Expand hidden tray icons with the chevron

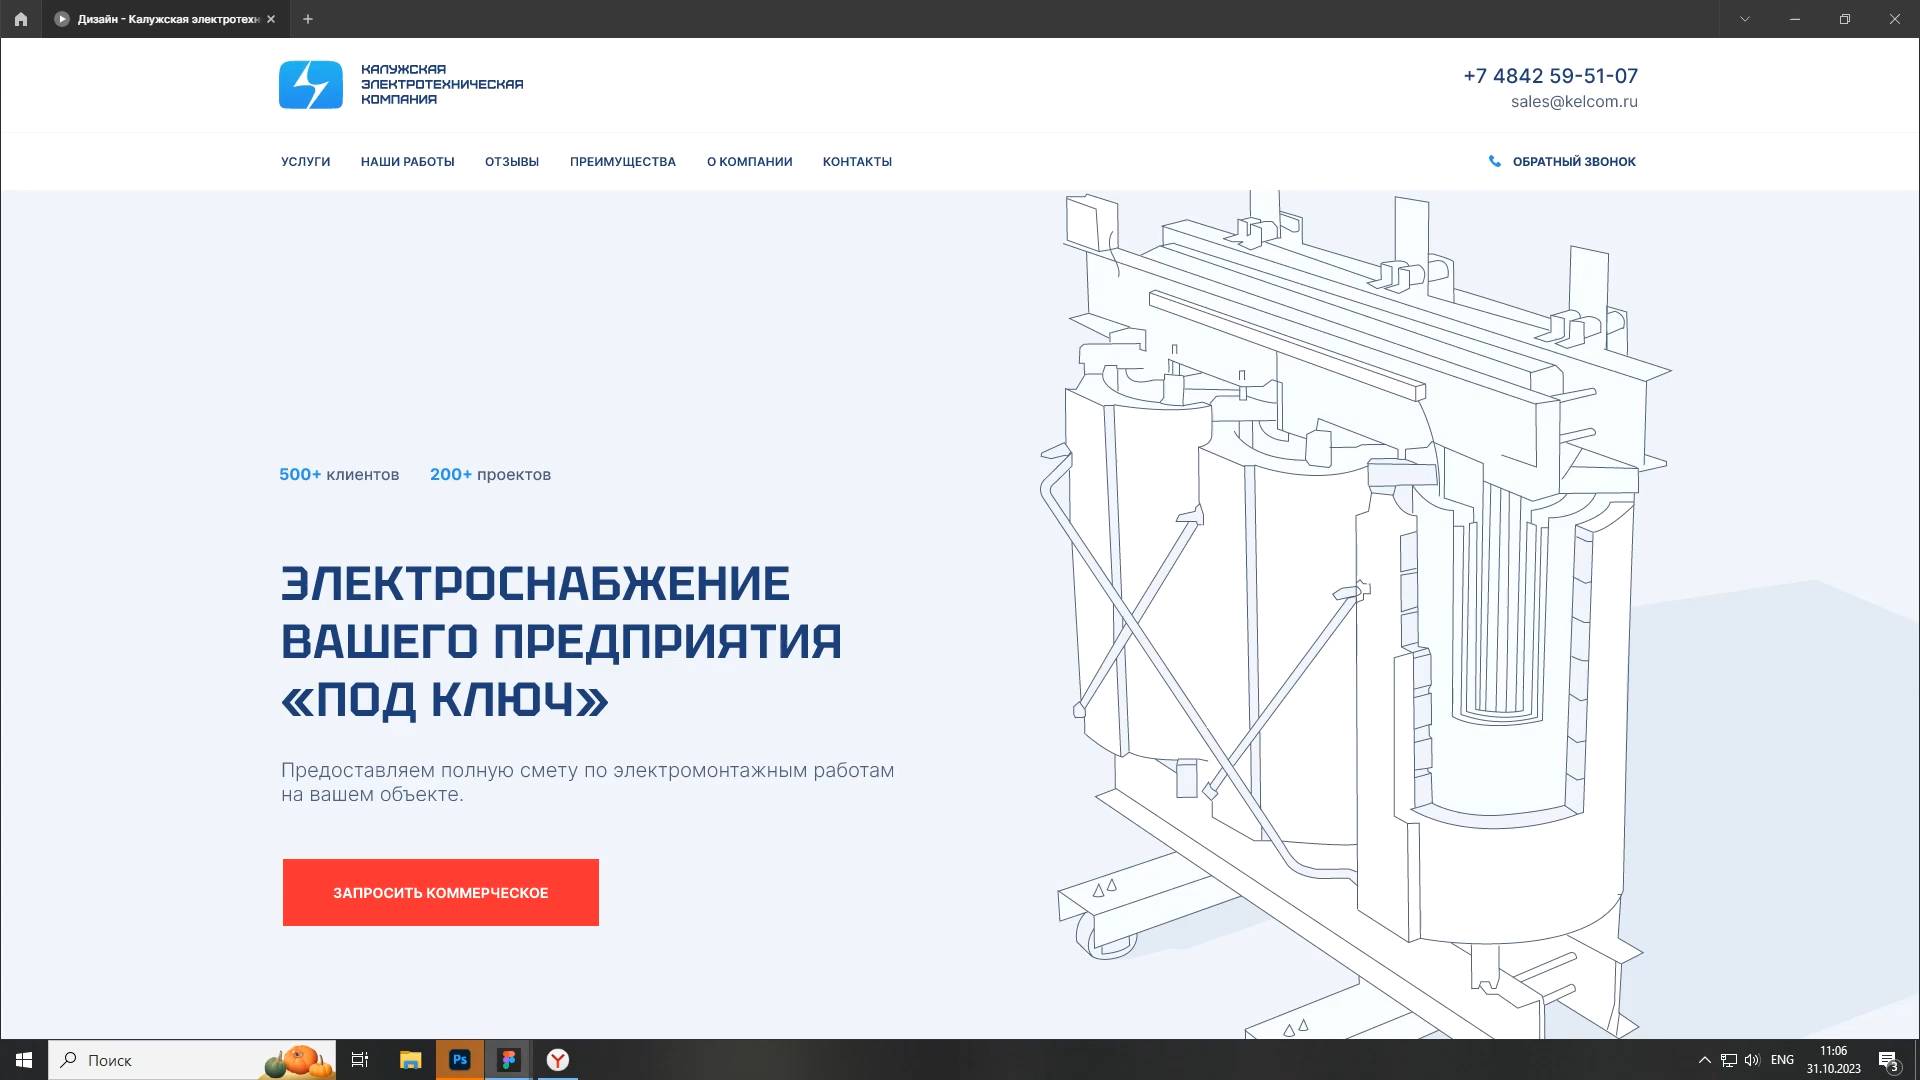coord(1703,1060)
